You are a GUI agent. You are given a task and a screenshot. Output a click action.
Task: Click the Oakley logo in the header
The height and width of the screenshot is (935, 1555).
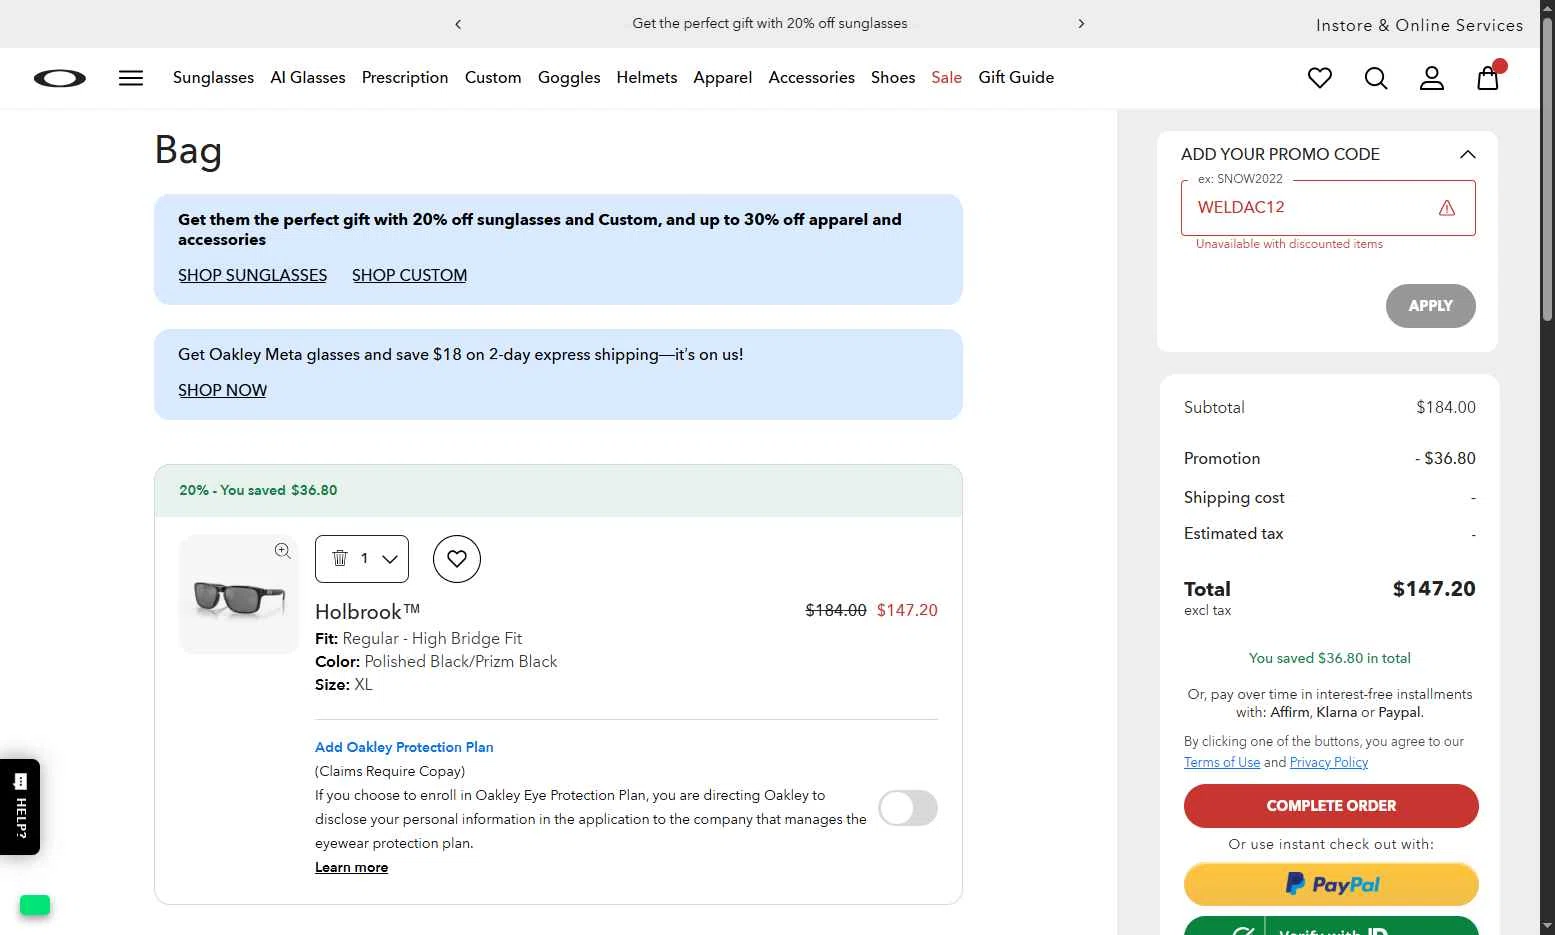60,78
